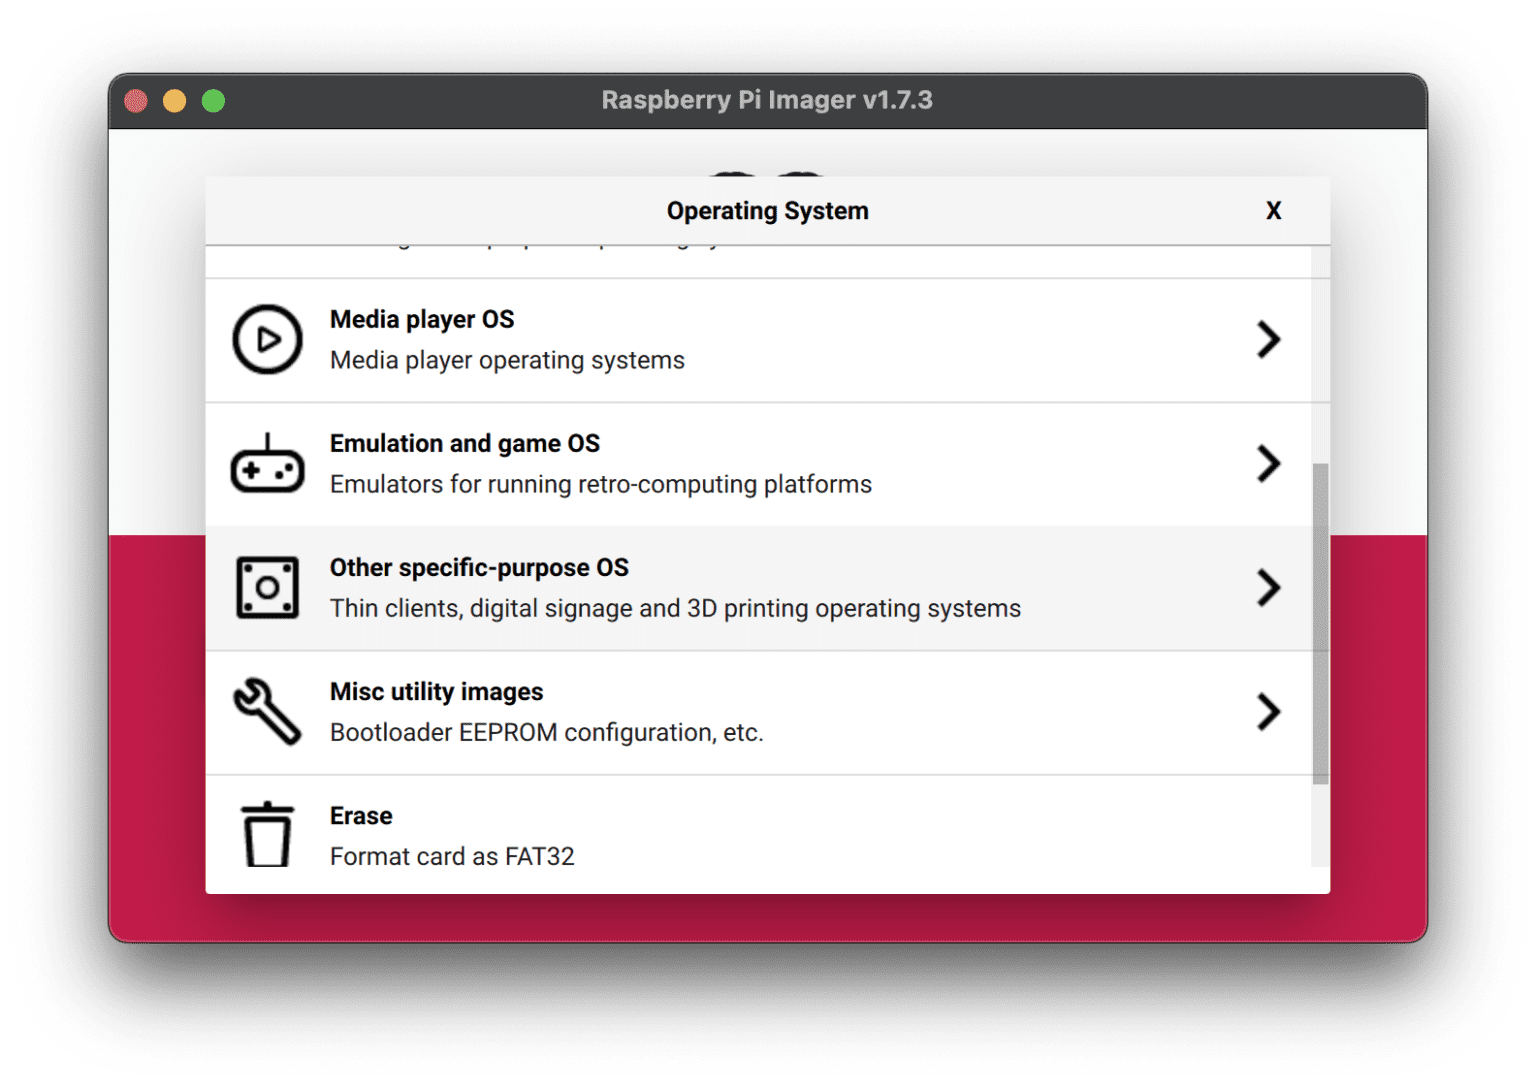Minimize the window with the yellow button
The height and width of the screenshot is (1086, 1536).
point(174,101)
